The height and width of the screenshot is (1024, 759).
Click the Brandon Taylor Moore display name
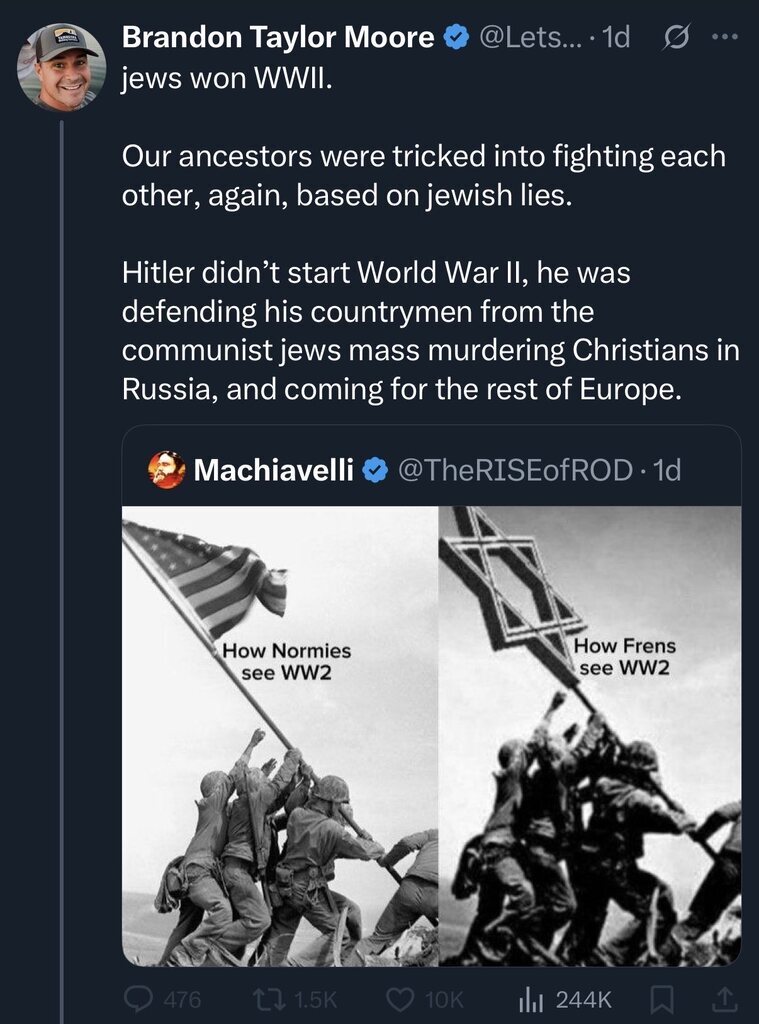278,39
